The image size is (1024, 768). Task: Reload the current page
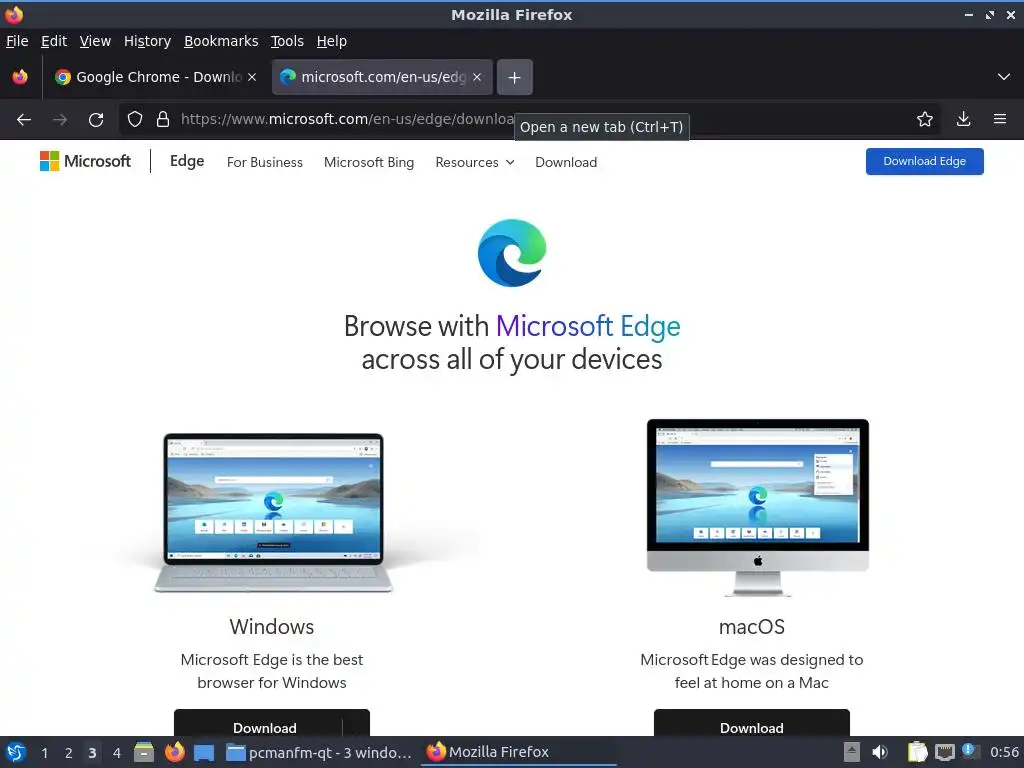coord(96,120)
